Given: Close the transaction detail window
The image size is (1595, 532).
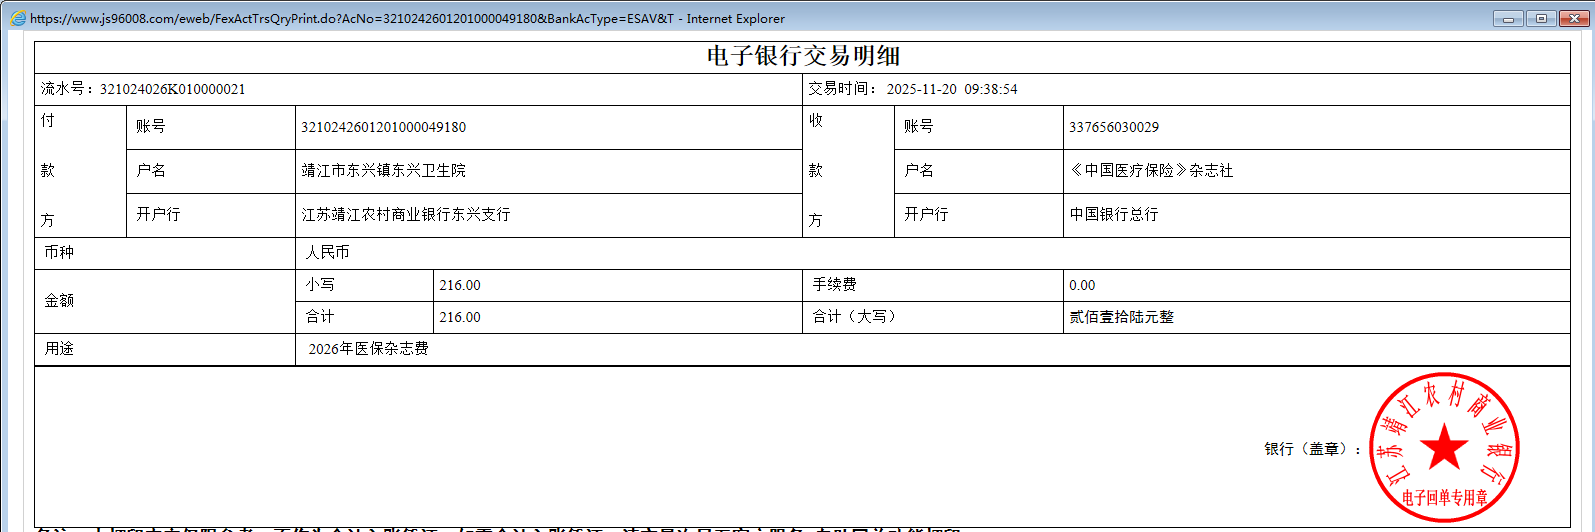Looking at the screenshot, I should [x=1574, y=18].
